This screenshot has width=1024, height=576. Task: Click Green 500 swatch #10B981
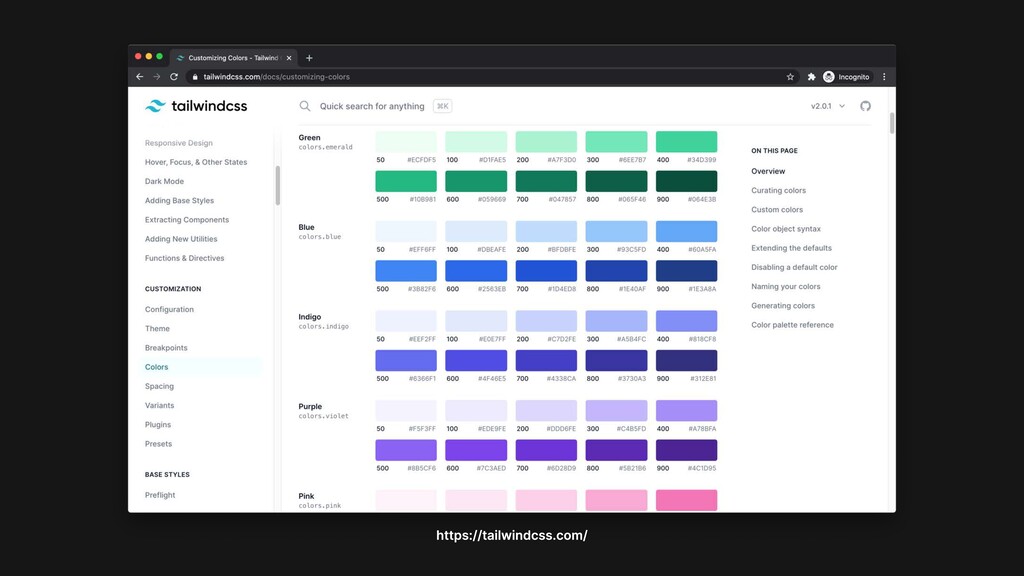(x=406, y=181)
